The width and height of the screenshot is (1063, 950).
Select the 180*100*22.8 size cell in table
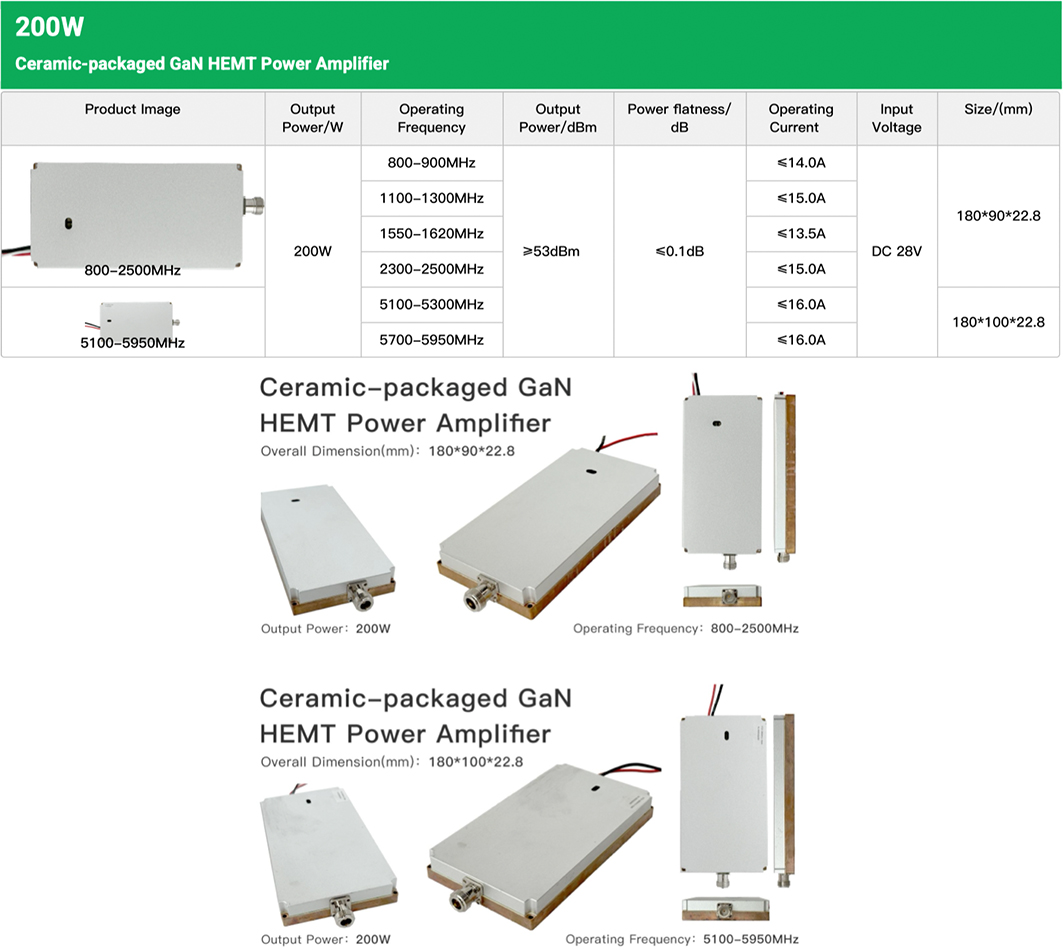[997, 322]
